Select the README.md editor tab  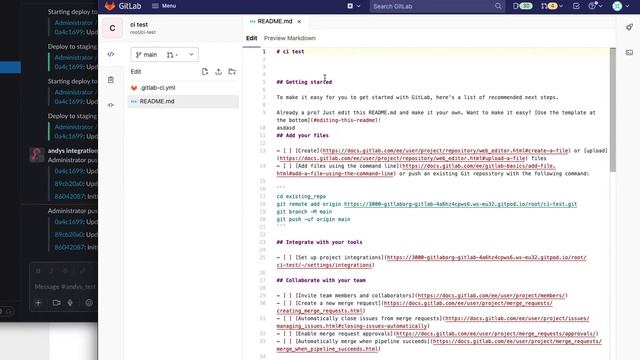coord(275,21)
